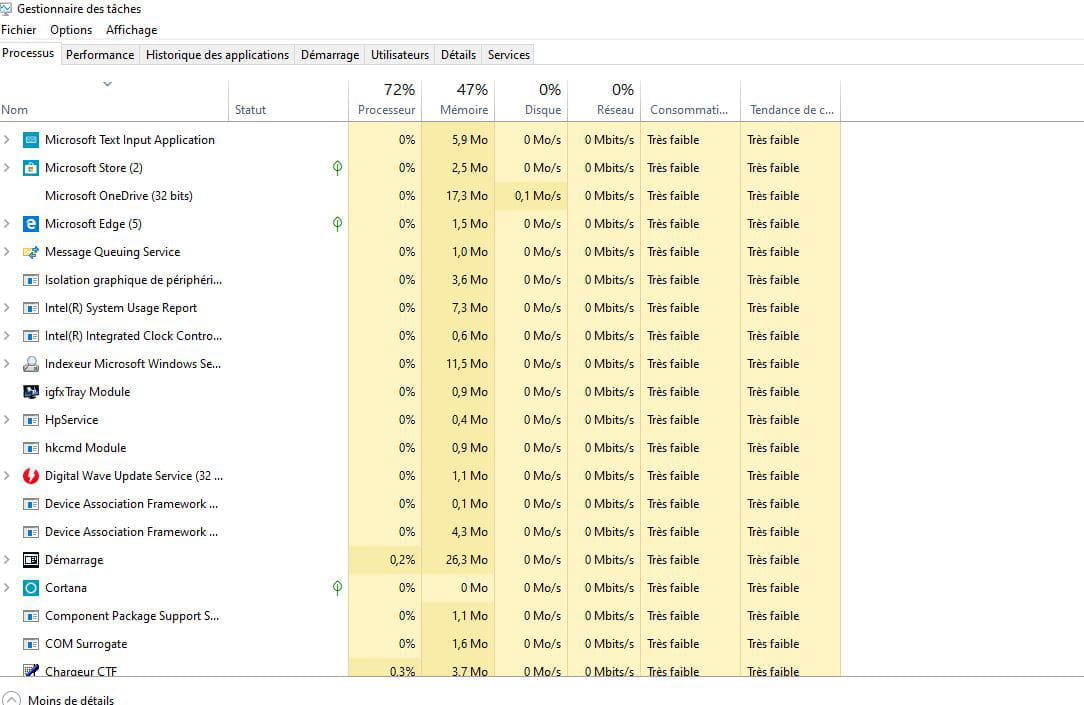
Task: Switch to the Services tab
Action: (509, 55)
